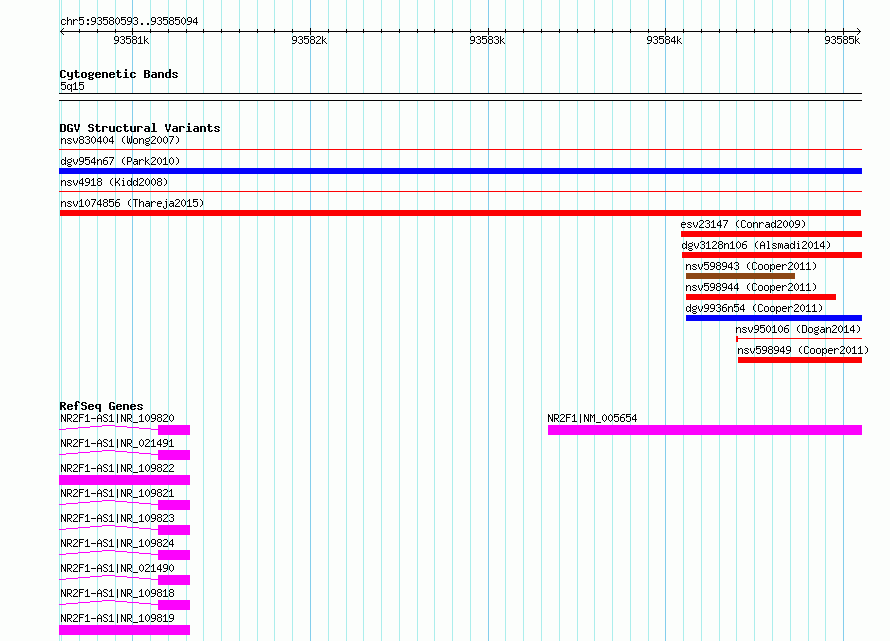The image size is (890, 641).
Task: Select the dgv954n67 (Park2010) blue variant bar
Action: (x=460, y=171)
